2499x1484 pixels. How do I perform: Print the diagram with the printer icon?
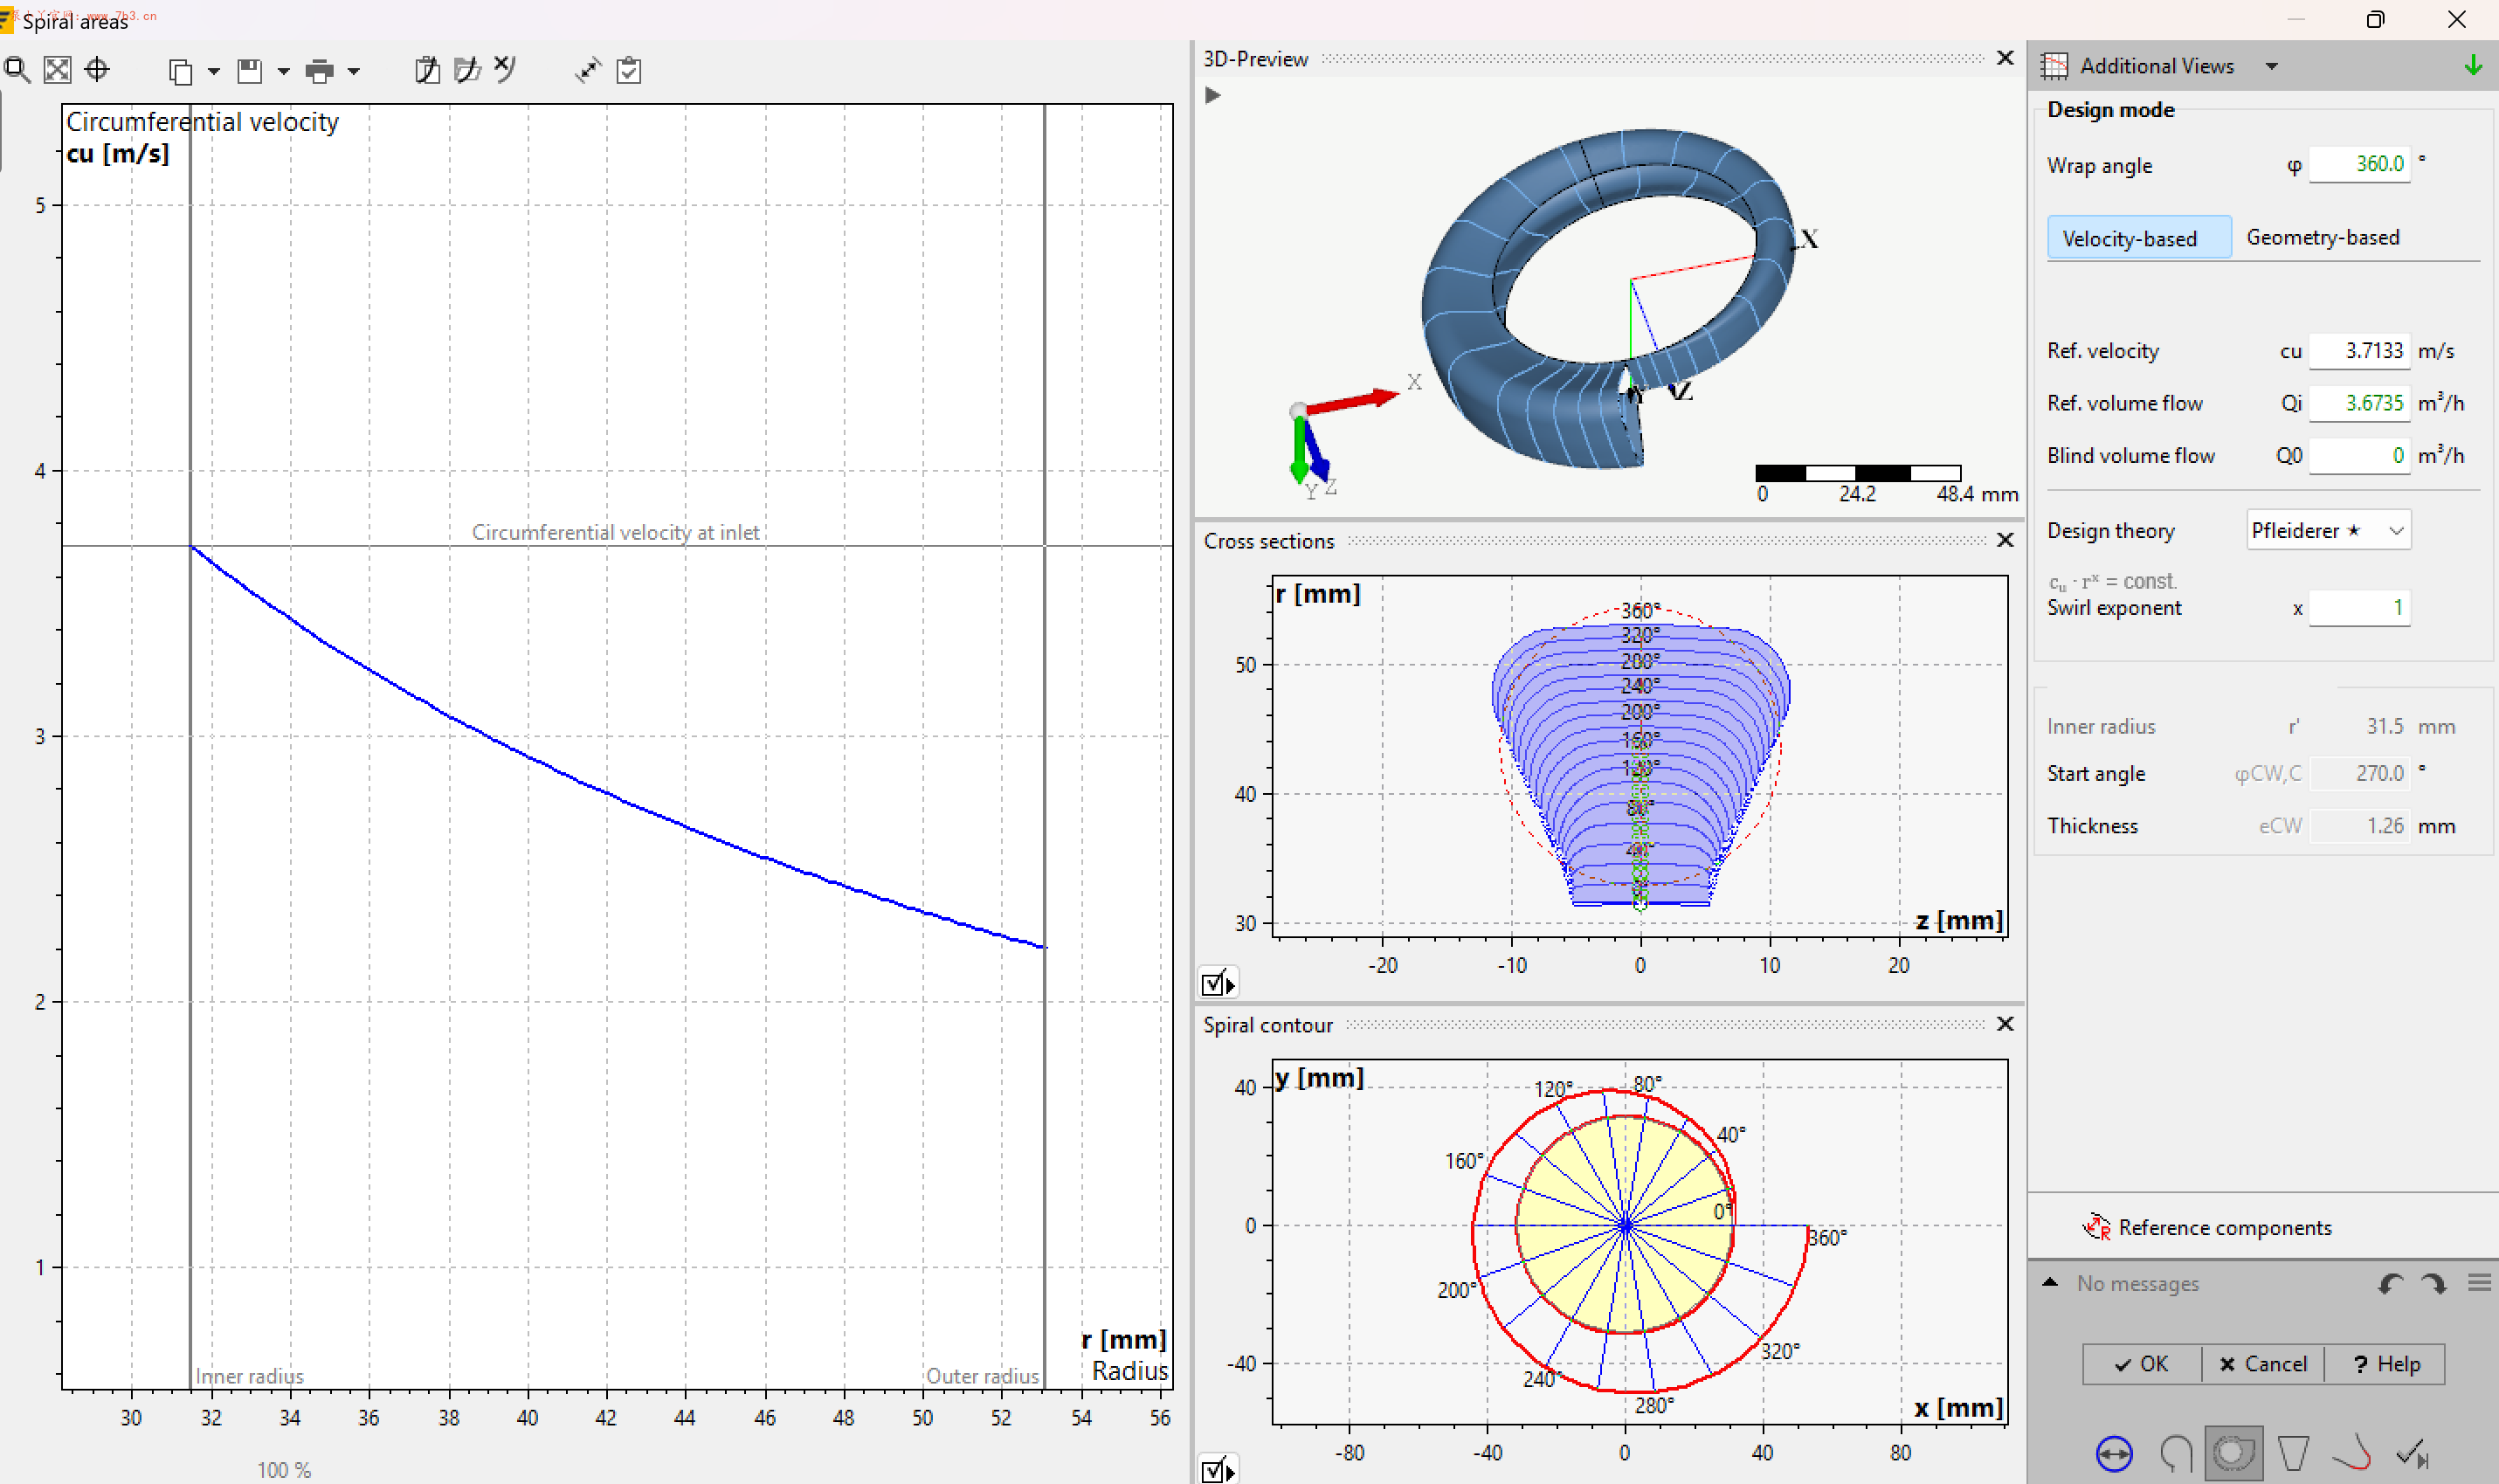[x=319, y=71]
